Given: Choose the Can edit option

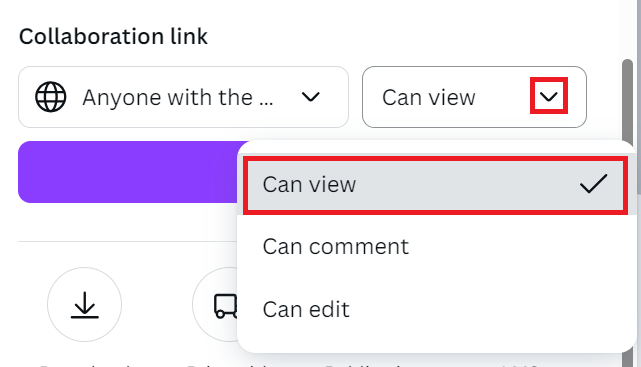Looking at the screenshot, I should click(x=435, y=309).
